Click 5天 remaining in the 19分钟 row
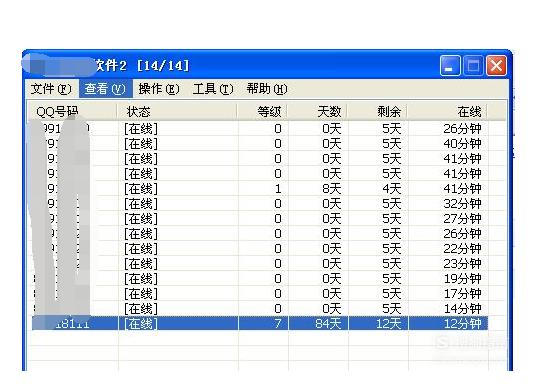This screenshot has height=389, width=533. (x=392, y=278)
